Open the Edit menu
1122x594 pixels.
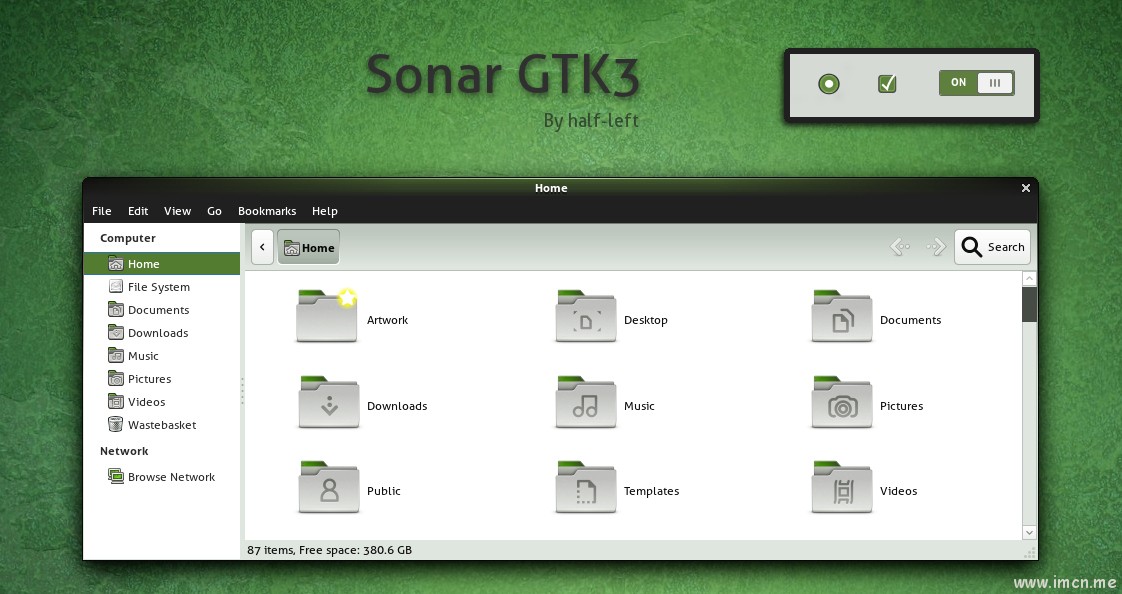click(138, 211)
